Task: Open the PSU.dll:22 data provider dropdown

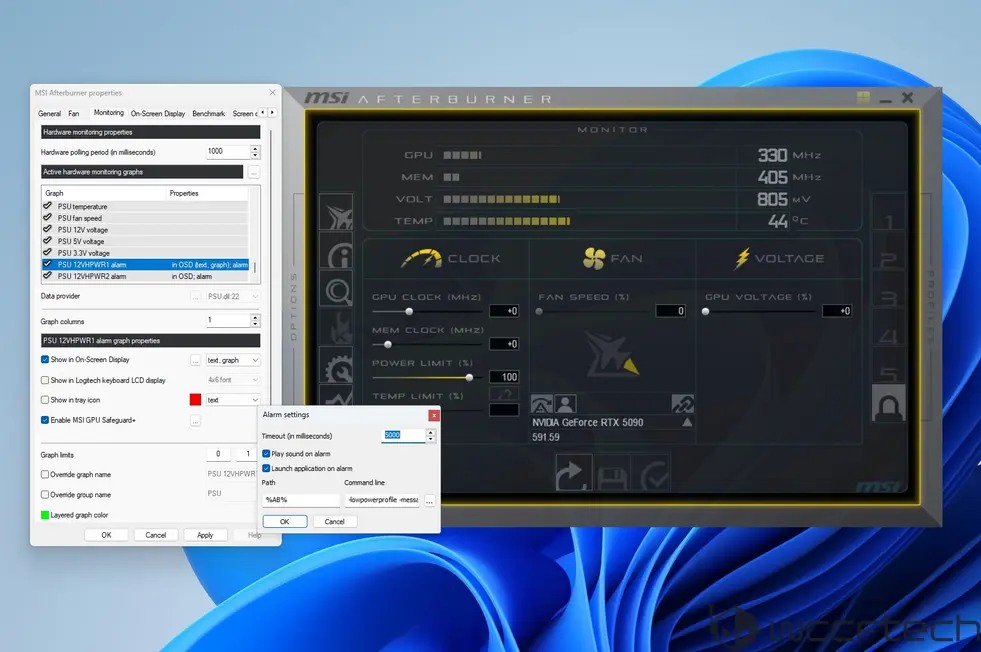Action: click(x=233, y=297)
